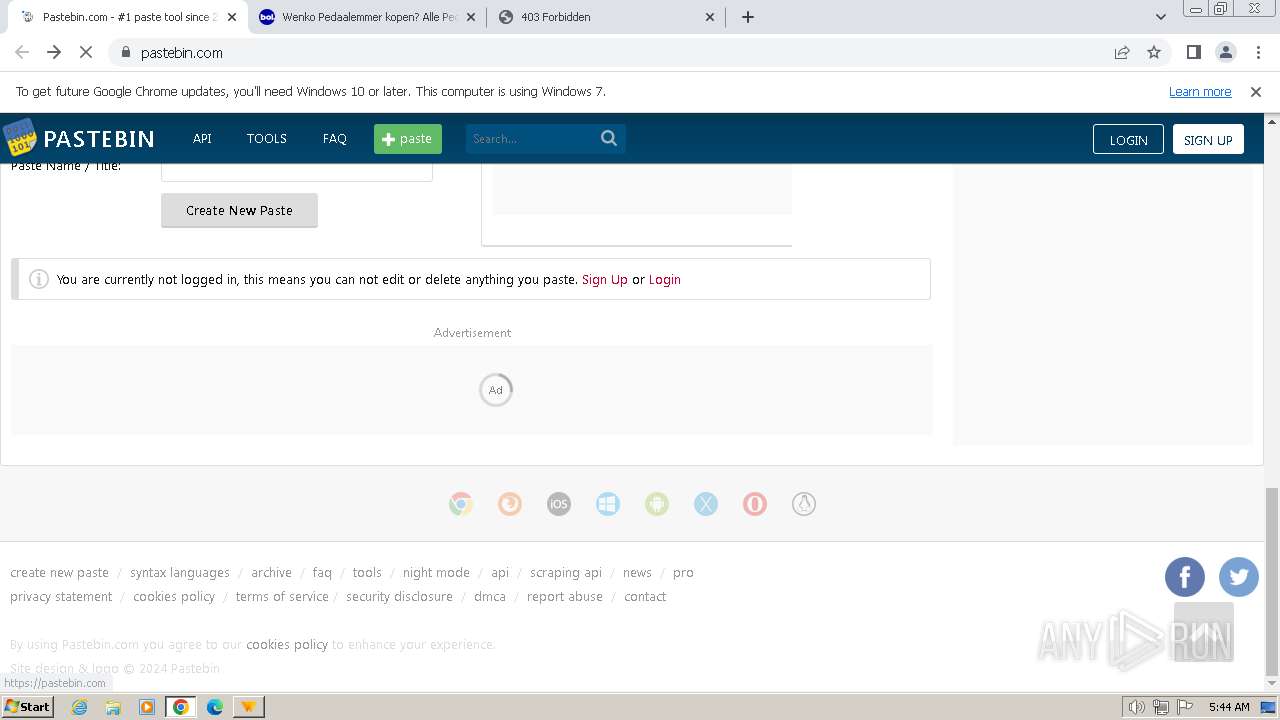
Task: View site information padlock icon
Action: pyautogui.click(x=125, y=52)
